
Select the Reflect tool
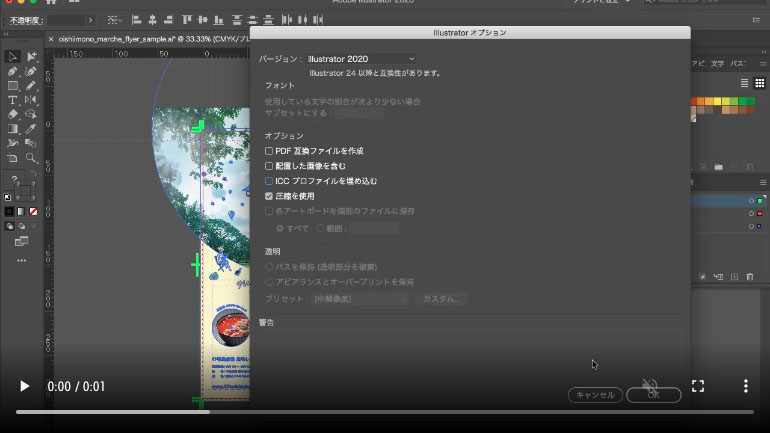[31, 100]
